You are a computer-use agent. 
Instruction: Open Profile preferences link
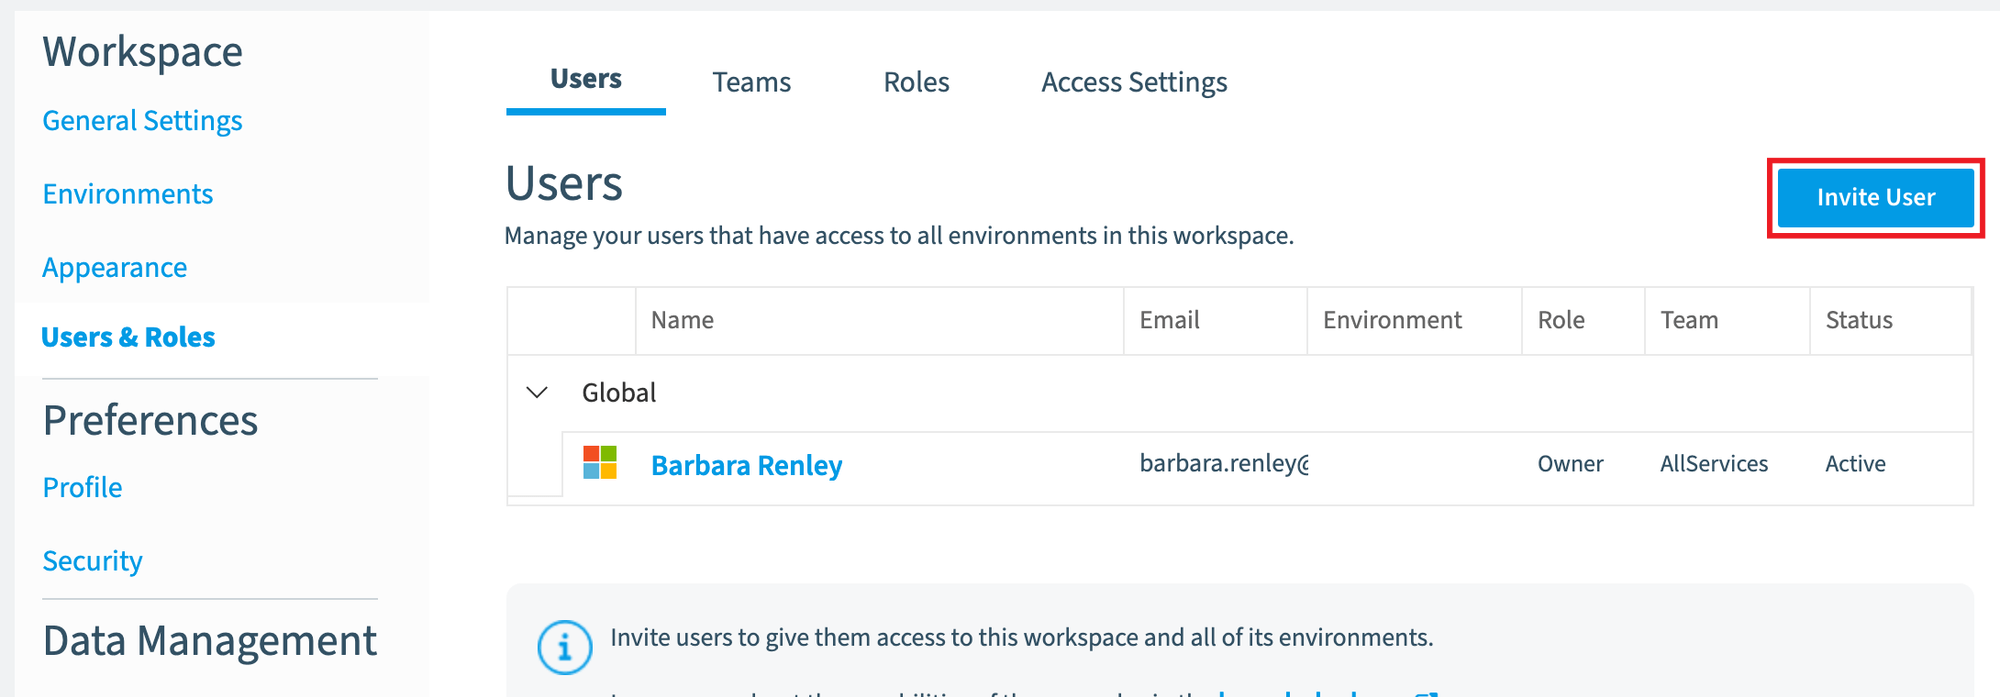click(x=82, y=487)
